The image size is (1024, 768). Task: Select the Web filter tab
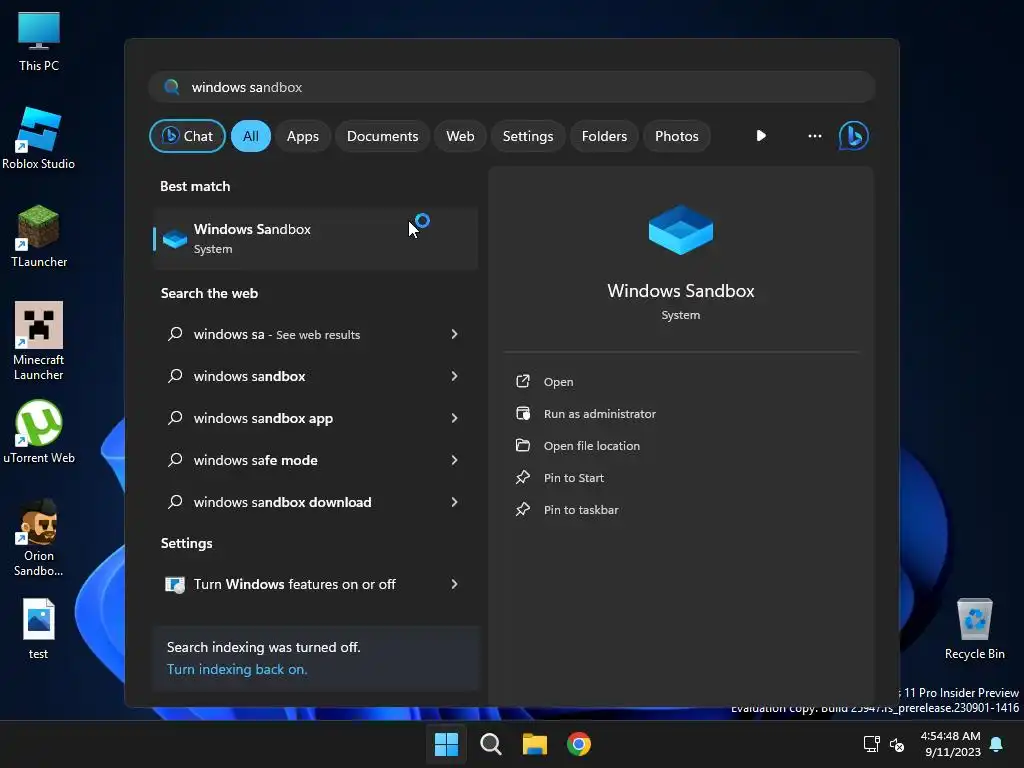tap(460, 136)
